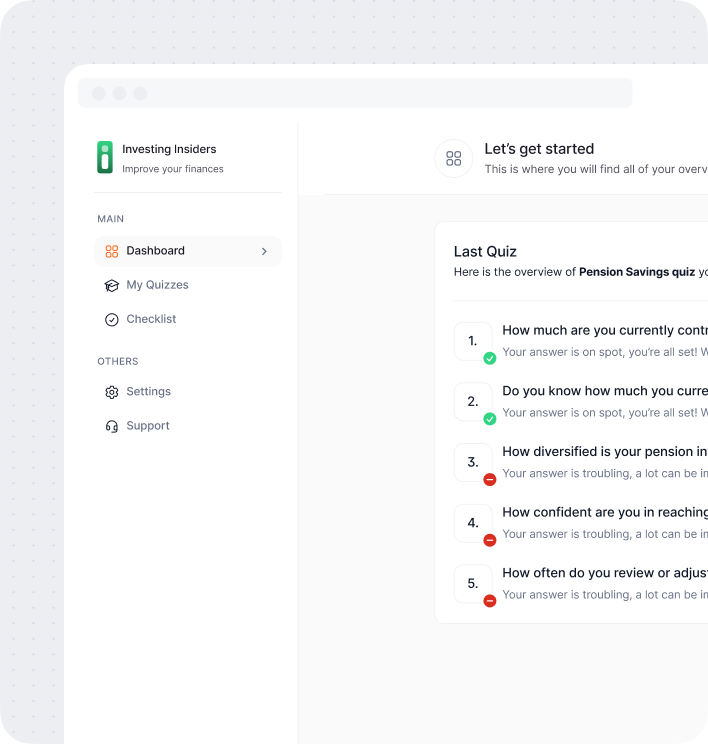This screenshot has height=744, width=708.
Task: Click the browser address bar placeholder
Action: tap(355, 93)
